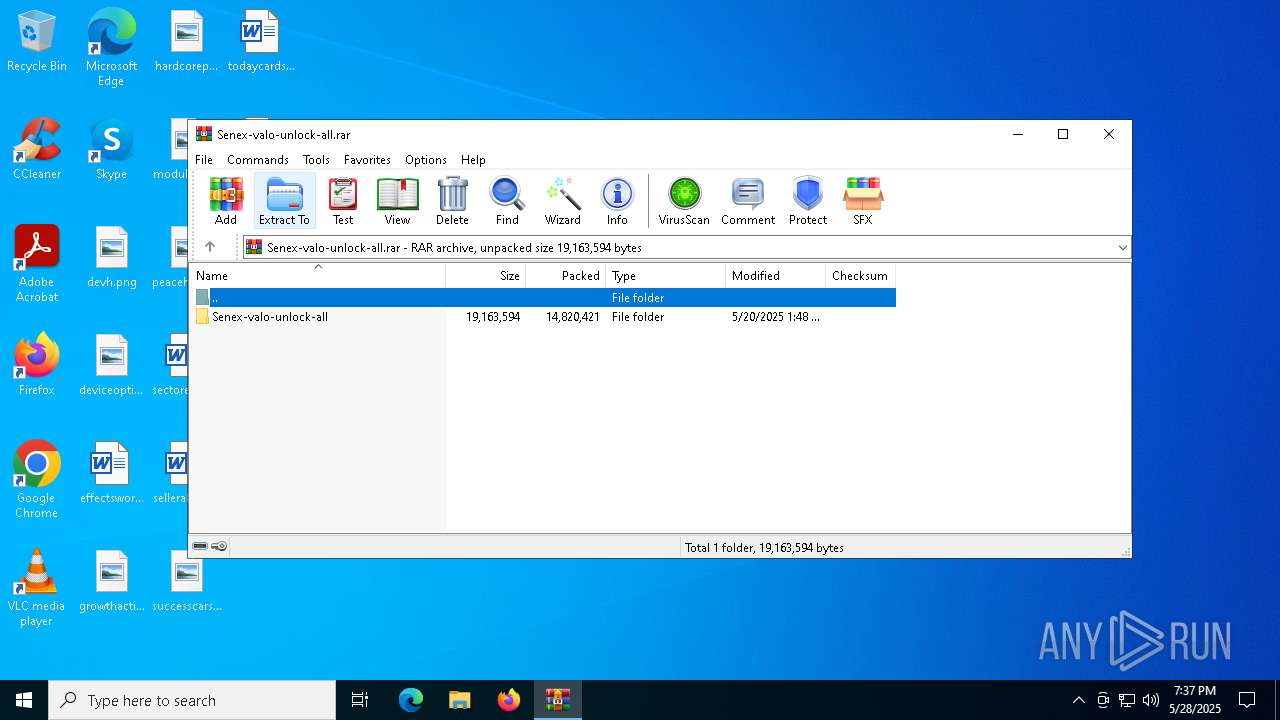
Task: Sort by the Modified column header
Action: click(776, 276)
